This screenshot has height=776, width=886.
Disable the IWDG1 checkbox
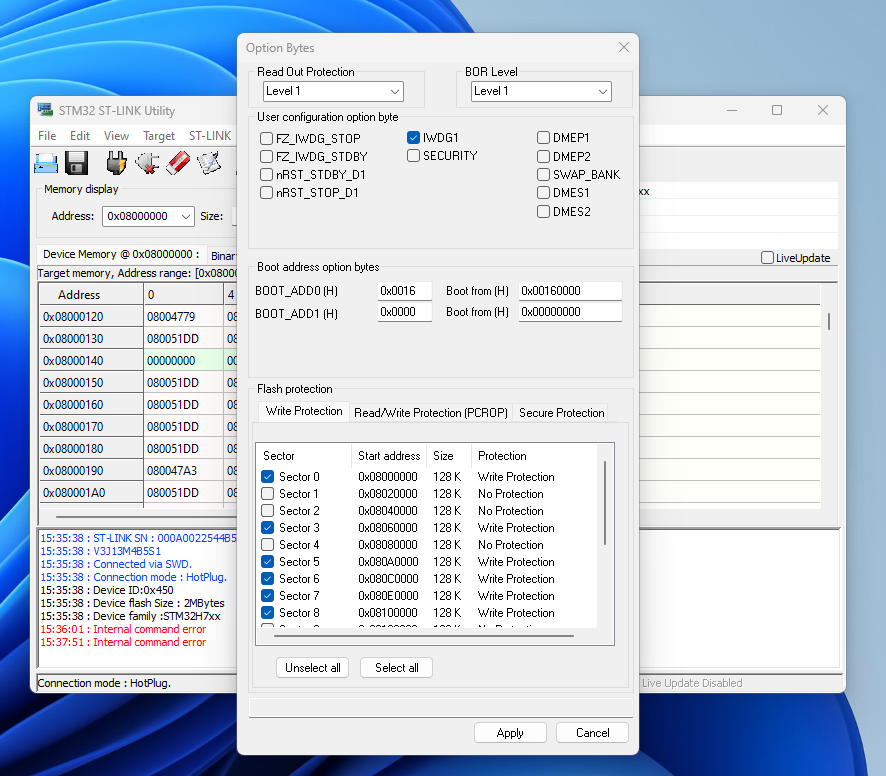413,138
